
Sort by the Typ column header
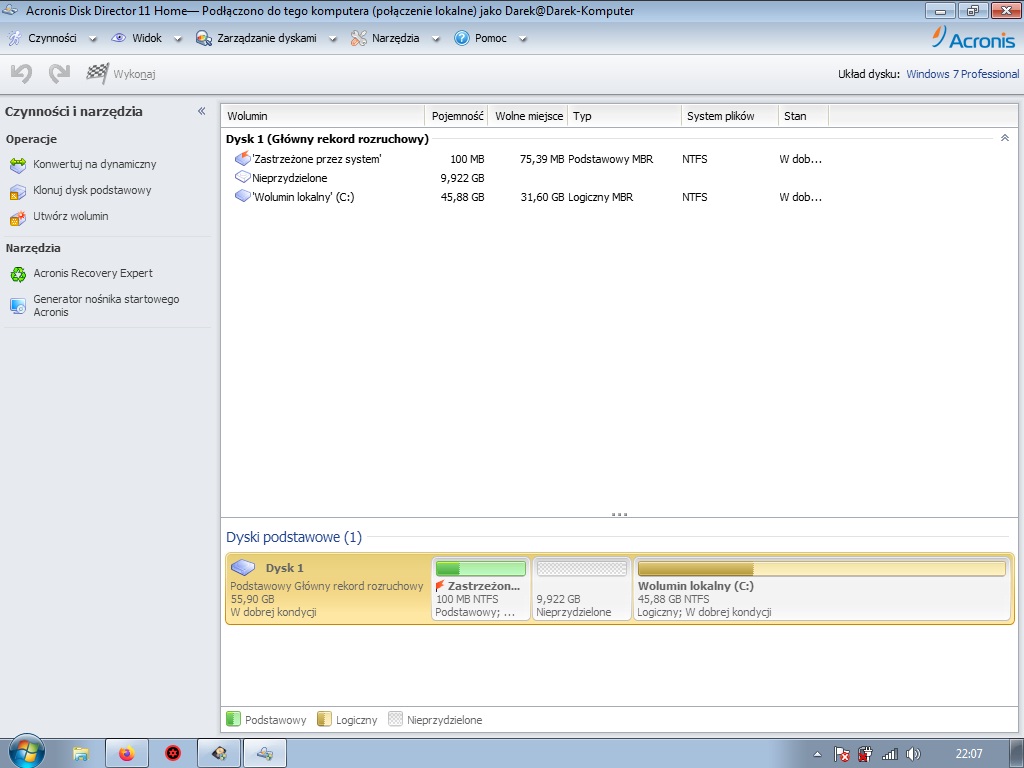[624, 116]
